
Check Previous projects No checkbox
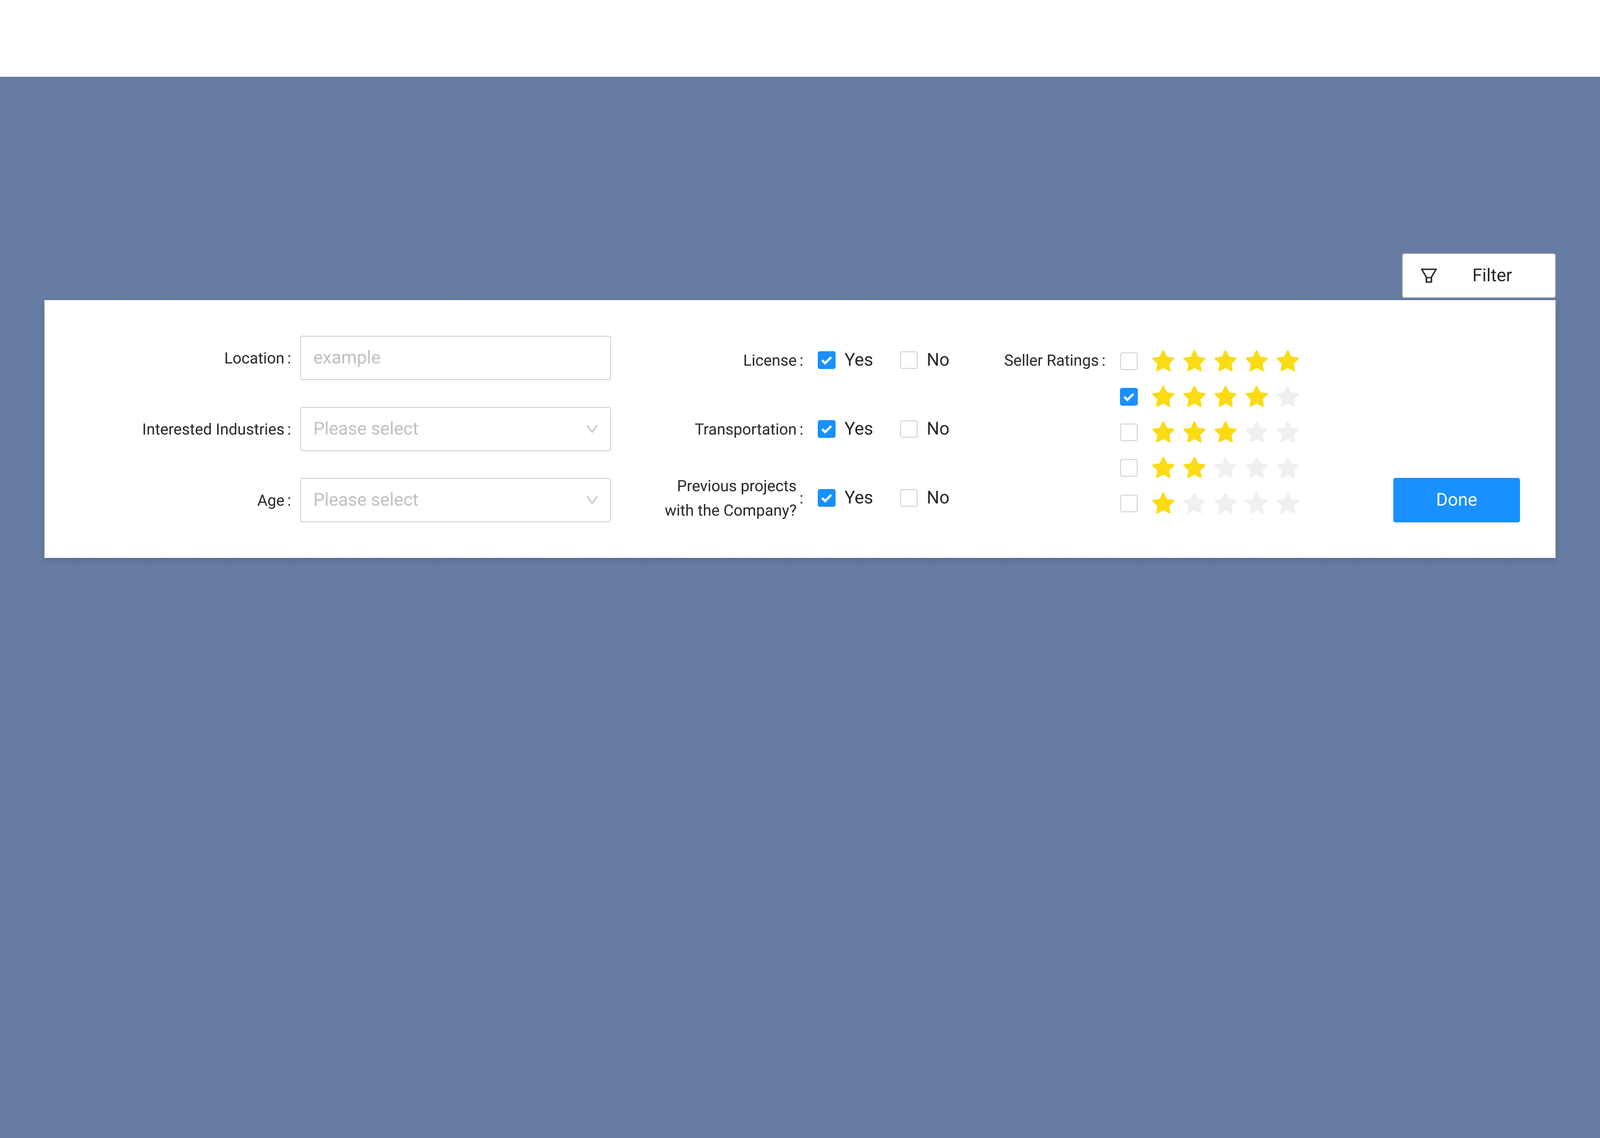coord(908,498)
